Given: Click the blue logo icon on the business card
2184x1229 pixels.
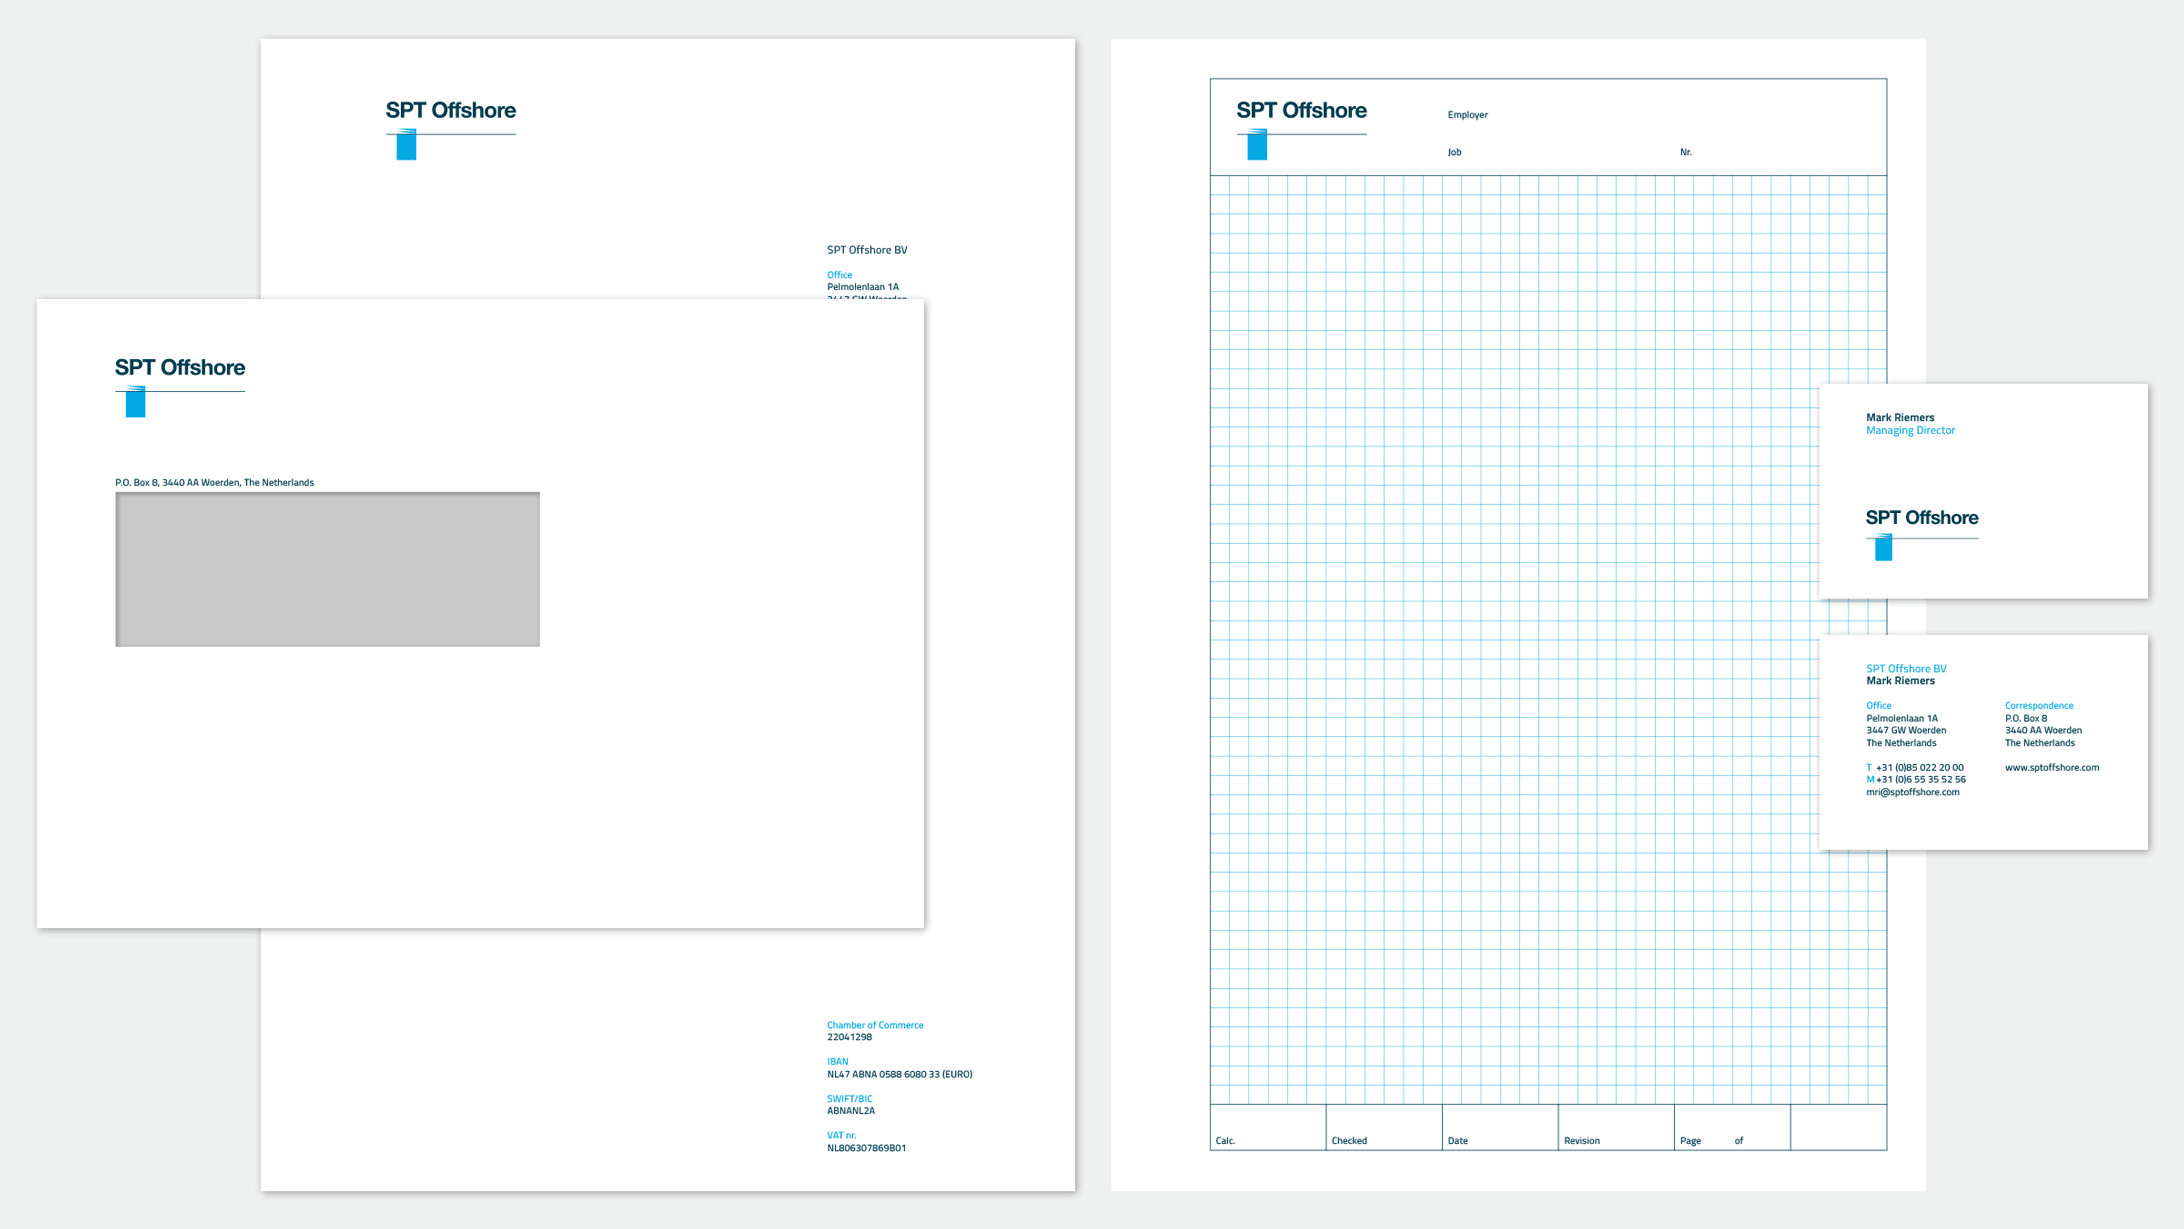Looking at the screenshot, I should pos(1883,548).
